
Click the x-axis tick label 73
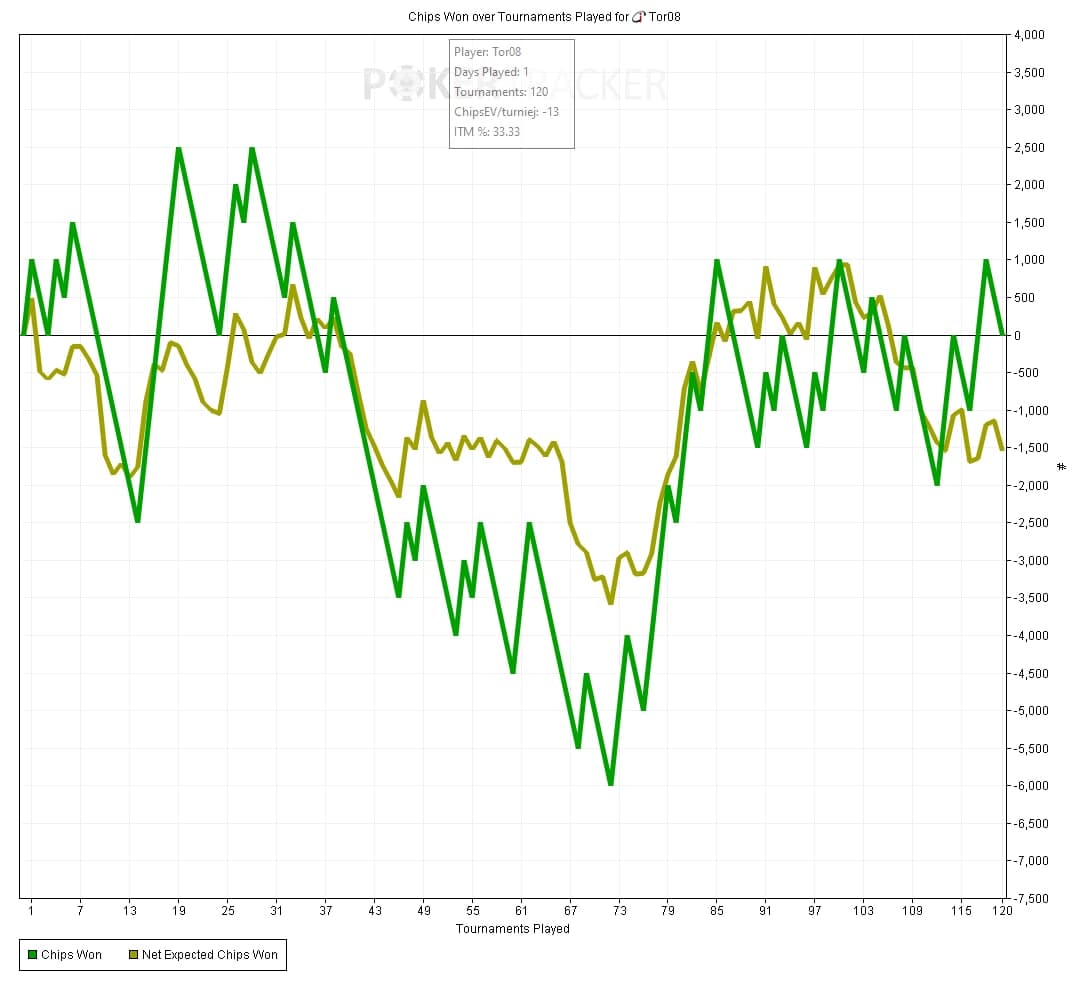620,911
